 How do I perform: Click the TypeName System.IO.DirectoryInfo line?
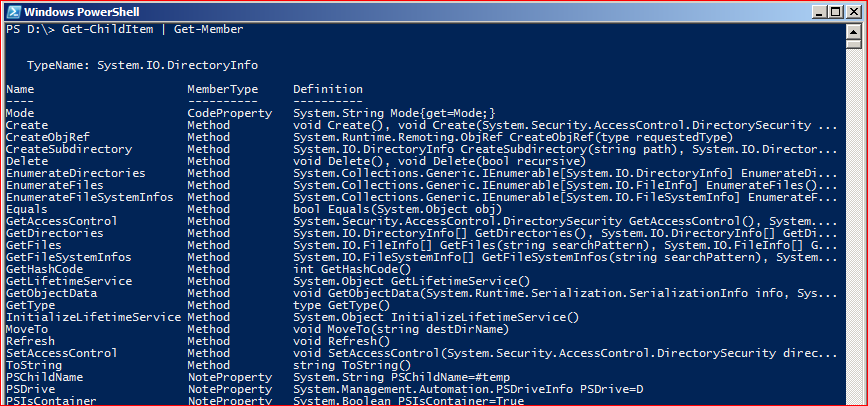pos(142,65)
